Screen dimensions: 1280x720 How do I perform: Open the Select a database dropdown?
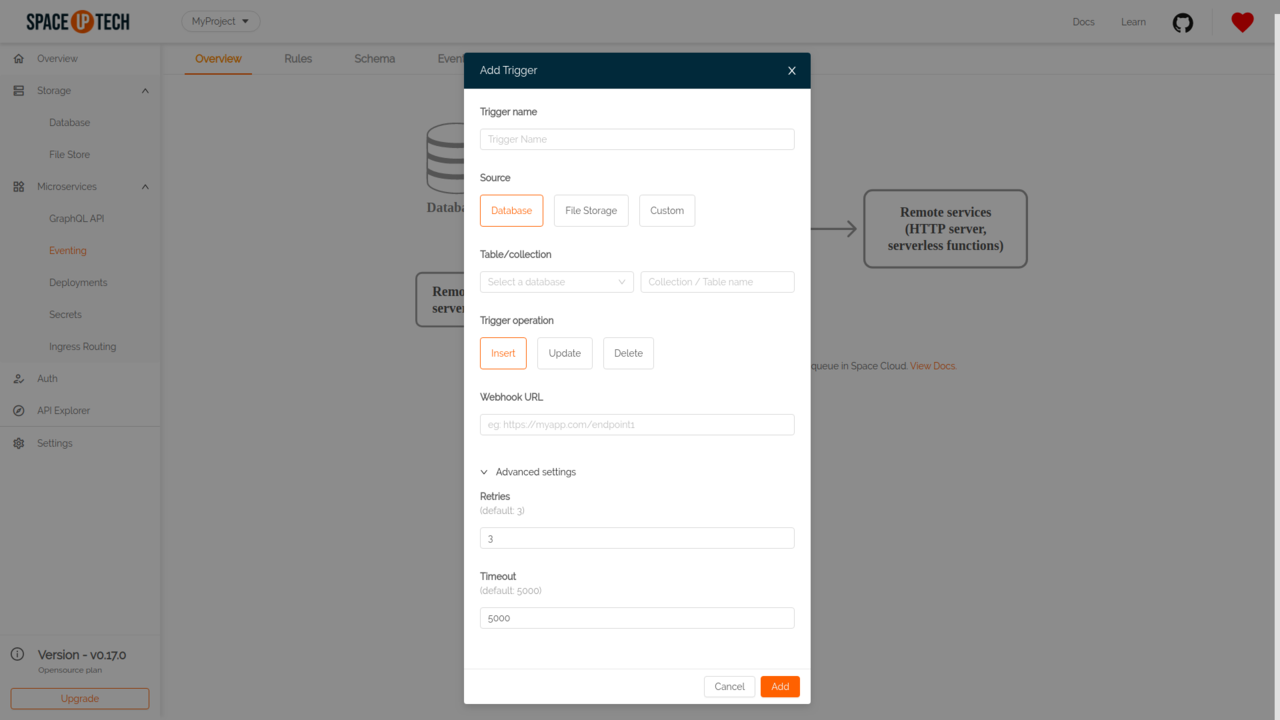(556, 282)
